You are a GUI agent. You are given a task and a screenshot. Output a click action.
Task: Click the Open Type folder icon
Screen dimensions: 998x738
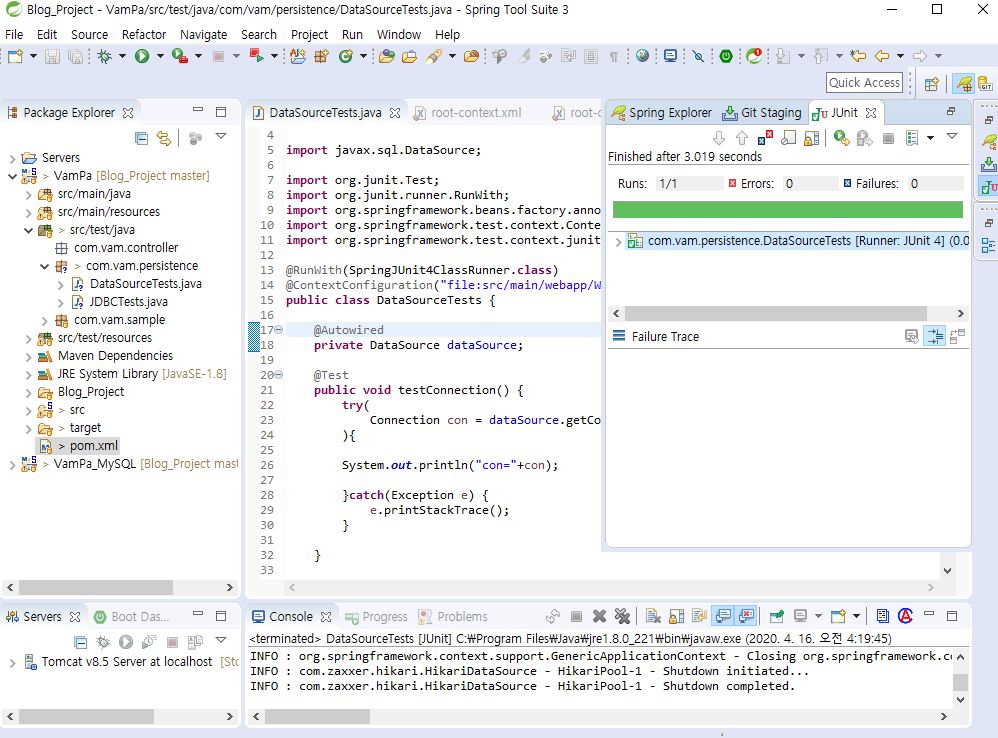pyautogui.click(x=386, y=57)
